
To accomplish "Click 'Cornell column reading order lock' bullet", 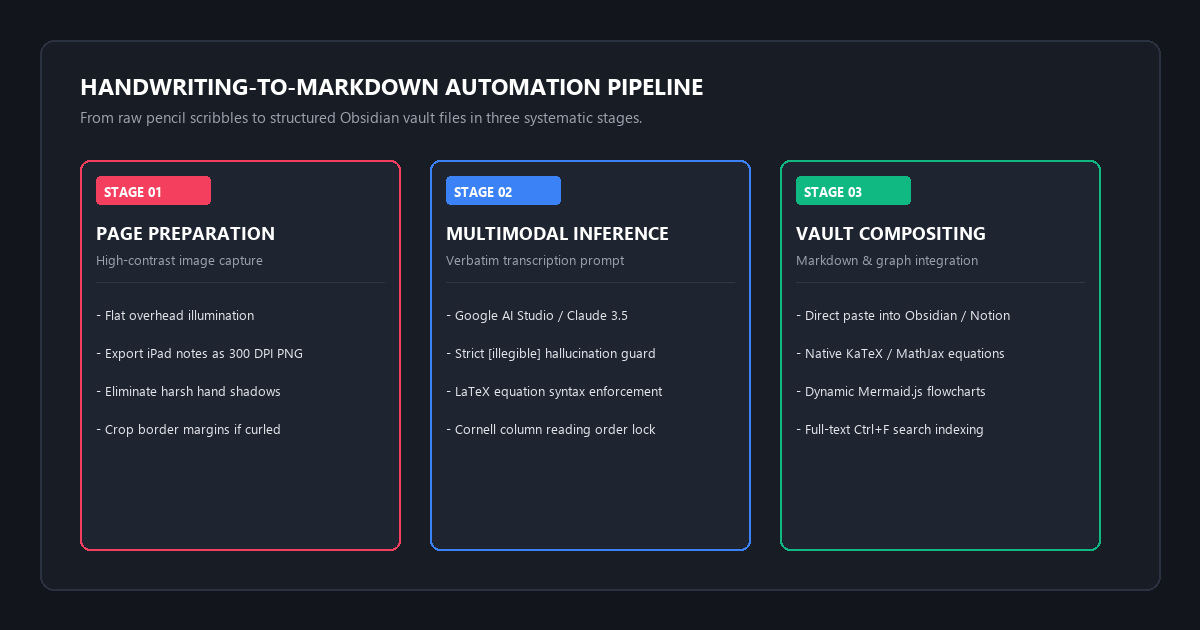I will pyautogui.click(x=551, y=430).
